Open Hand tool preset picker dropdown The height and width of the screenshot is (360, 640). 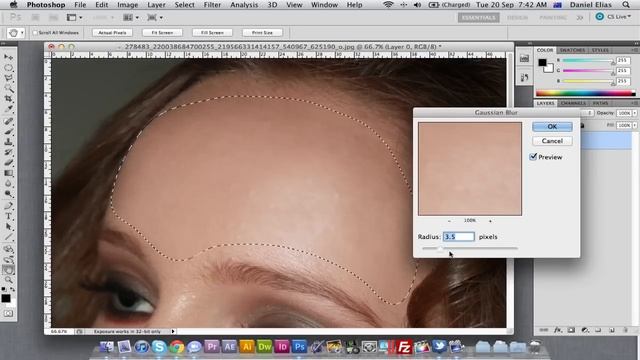[x=22, y=33]
